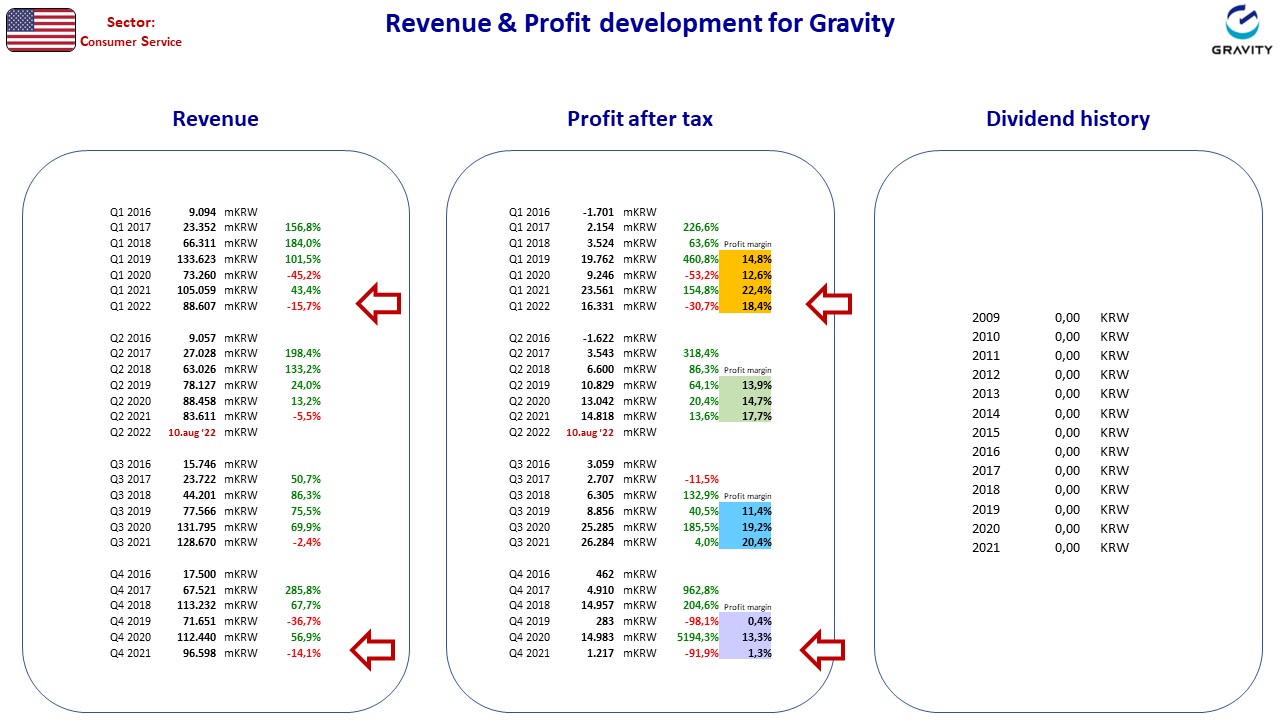Select the Q1 2016 revenue value 9.094
Viewport: 1280px width, 720px height.
[202, 212]
